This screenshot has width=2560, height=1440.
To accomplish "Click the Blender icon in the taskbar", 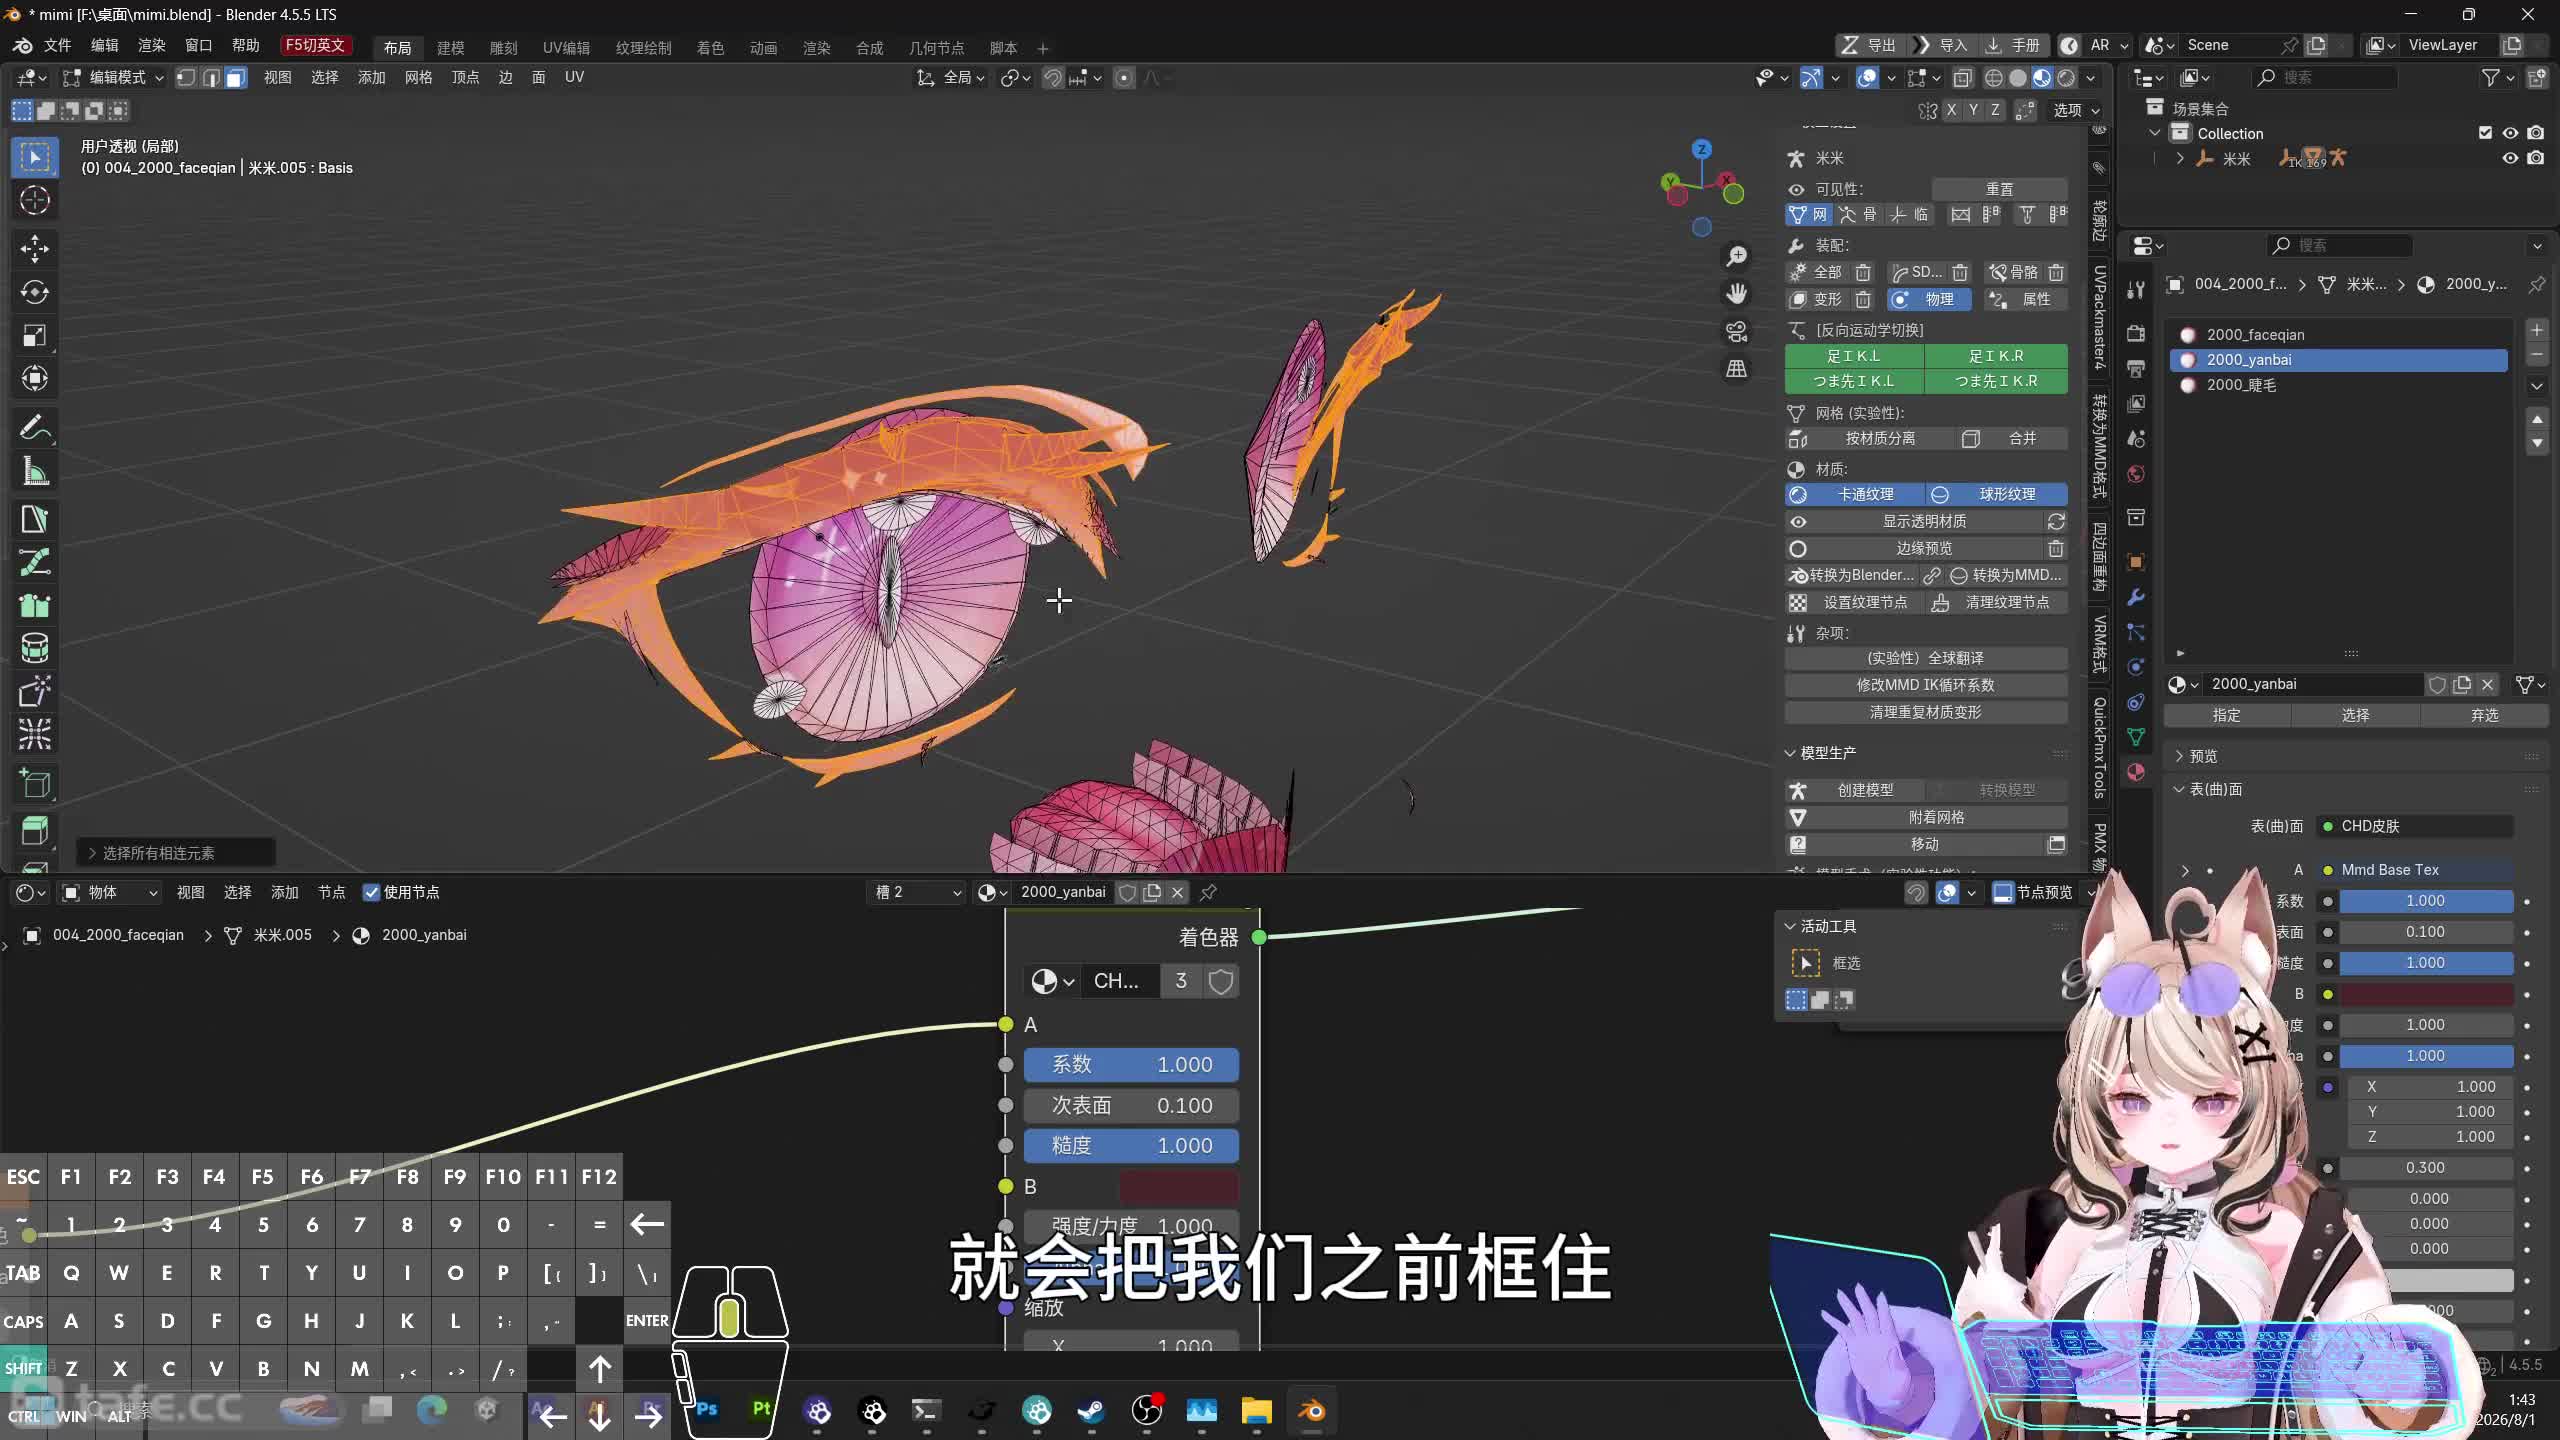I will tap(1311, 1411).
